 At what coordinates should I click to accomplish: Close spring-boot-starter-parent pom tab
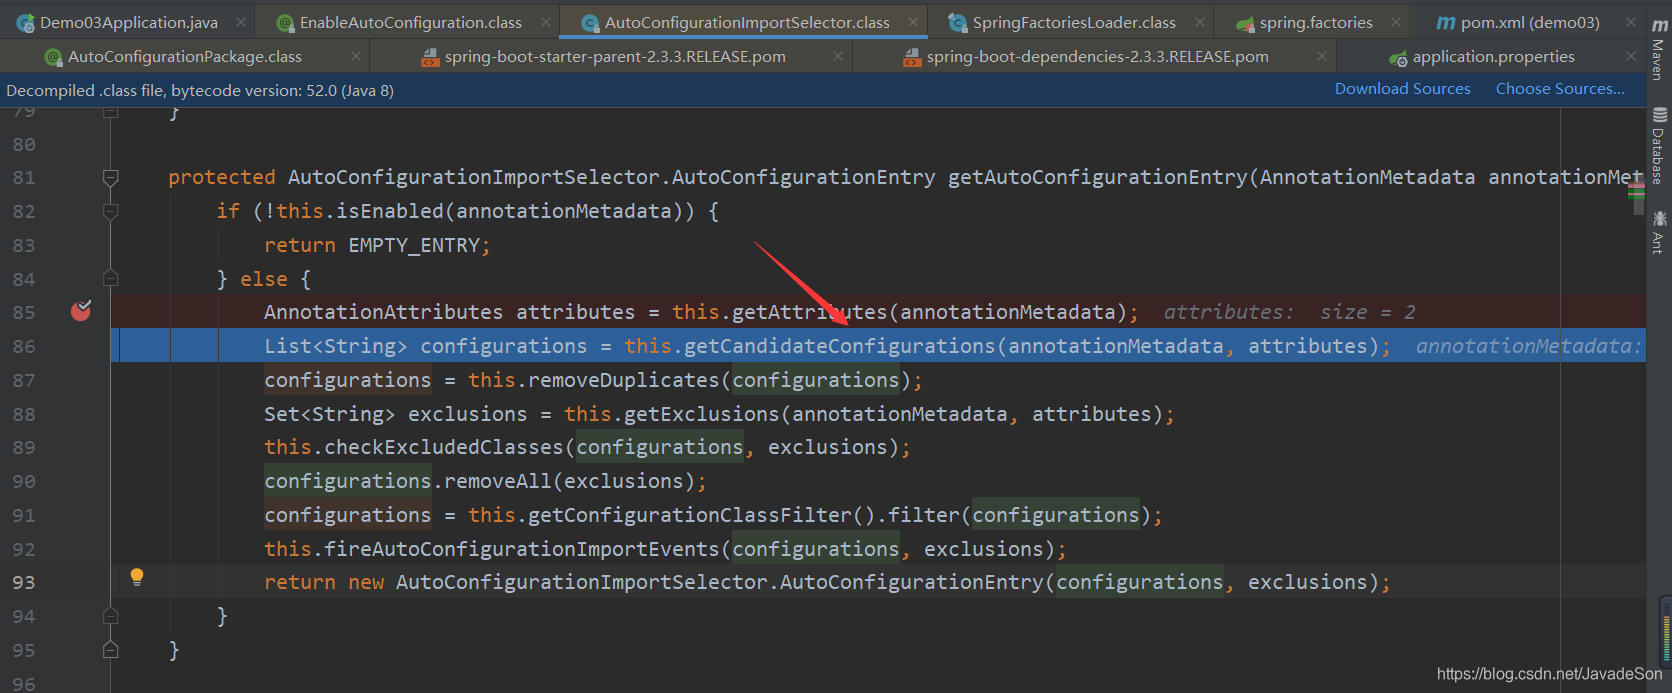click(x=838, y=57)
